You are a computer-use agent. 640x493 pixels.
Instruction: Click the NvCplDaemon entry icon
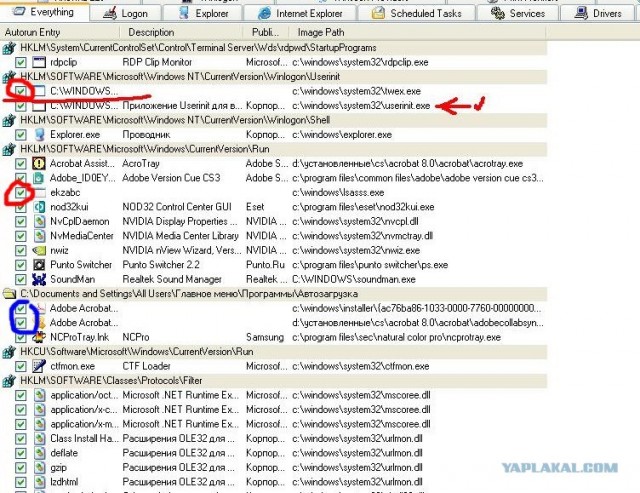[x=39, y=221]
